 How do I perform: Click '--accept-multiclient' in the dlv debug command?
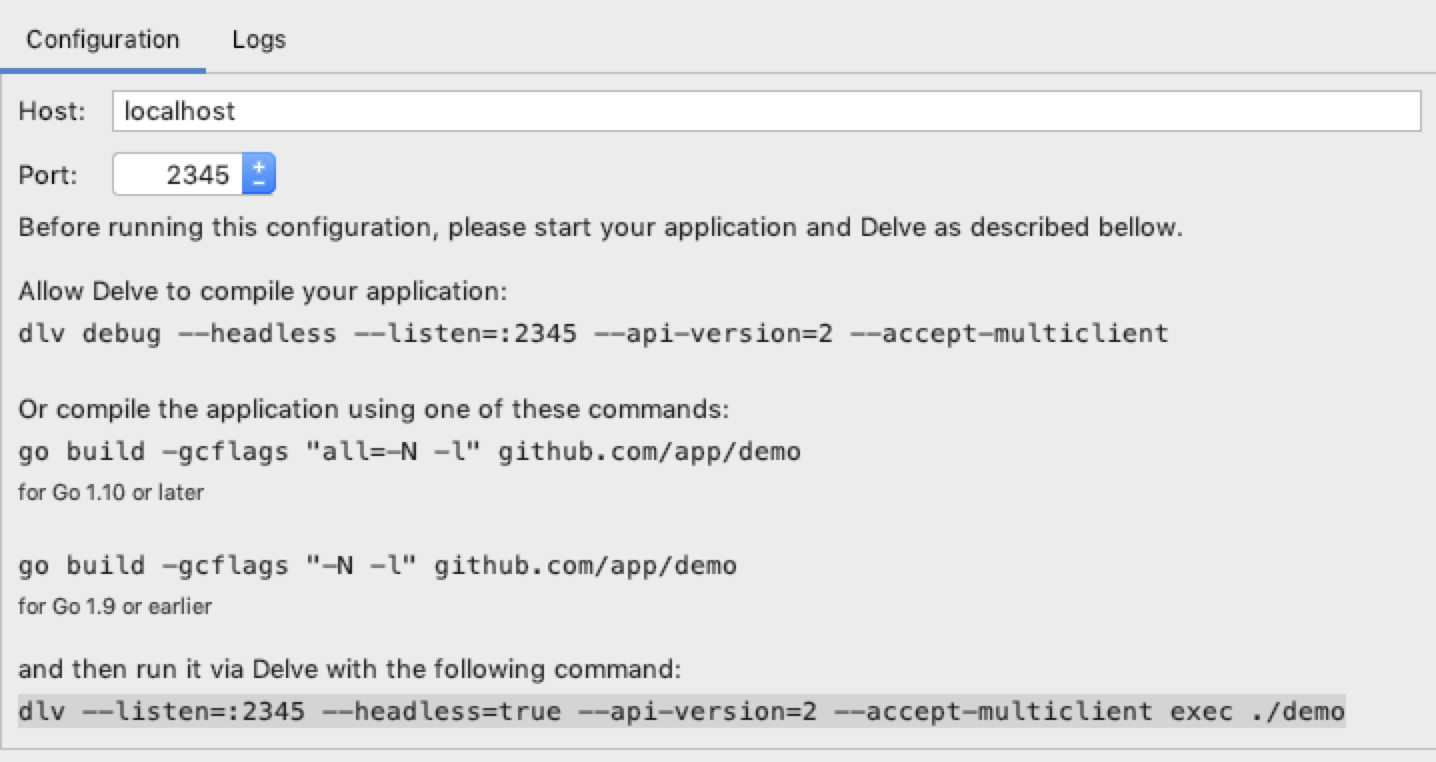pyautogui.click(x=1008, y=333)
